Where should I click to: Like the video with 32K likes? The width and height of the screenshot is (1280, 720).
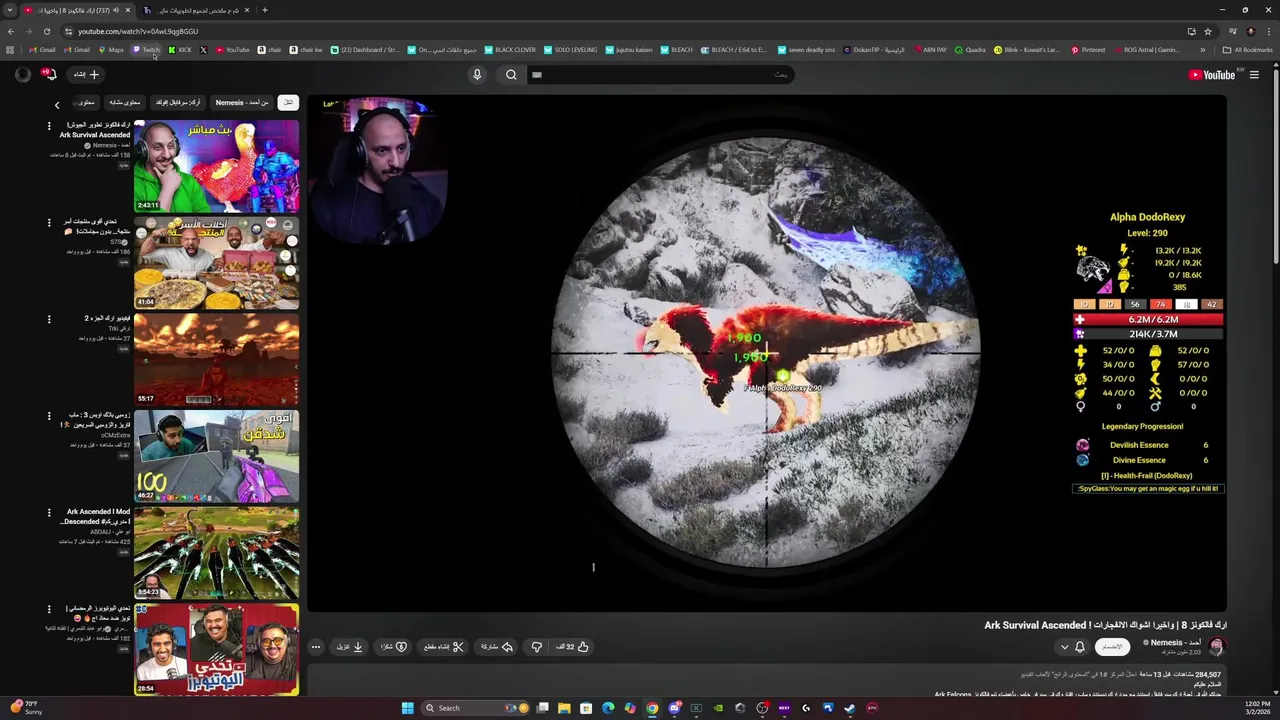click(x=573, y=647)
